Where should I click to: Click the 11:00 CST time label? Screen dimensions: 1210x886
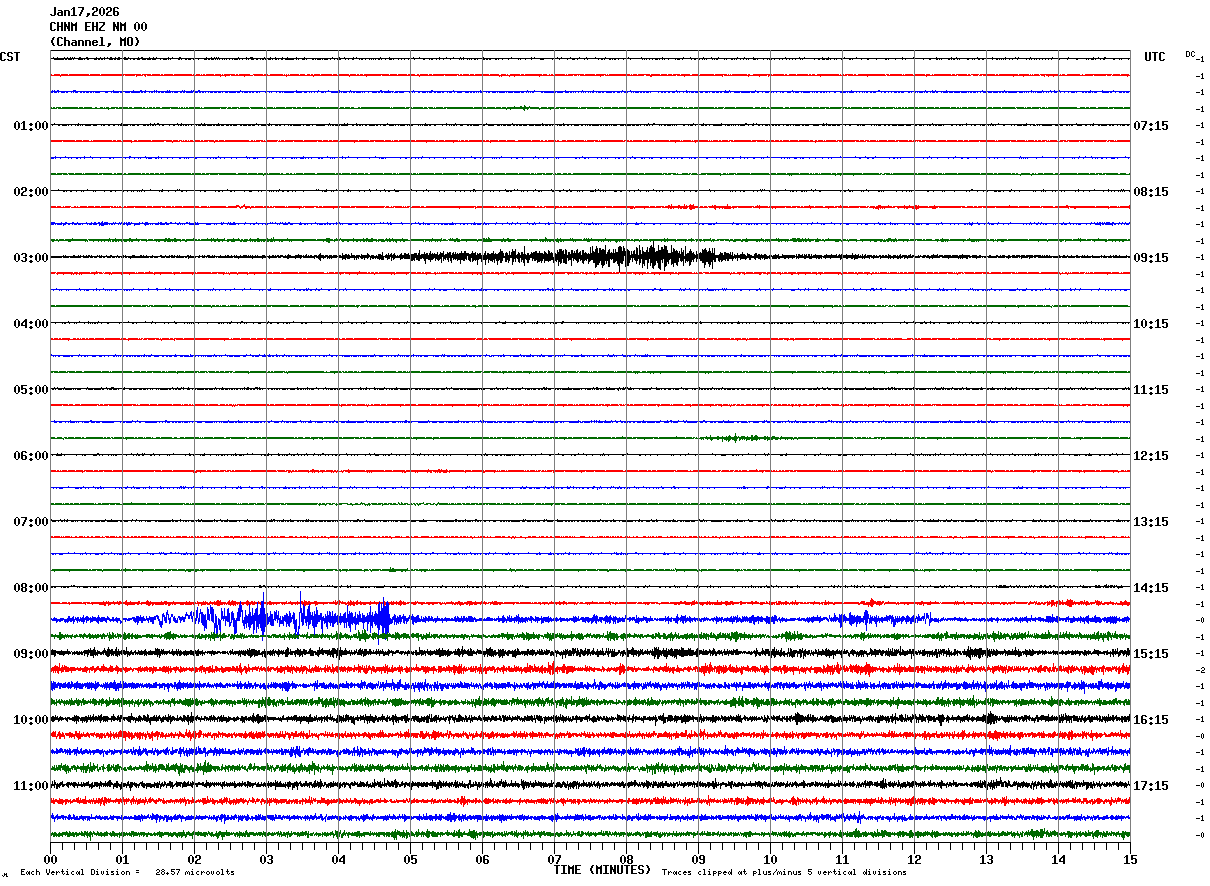click(x=30, y=786)
